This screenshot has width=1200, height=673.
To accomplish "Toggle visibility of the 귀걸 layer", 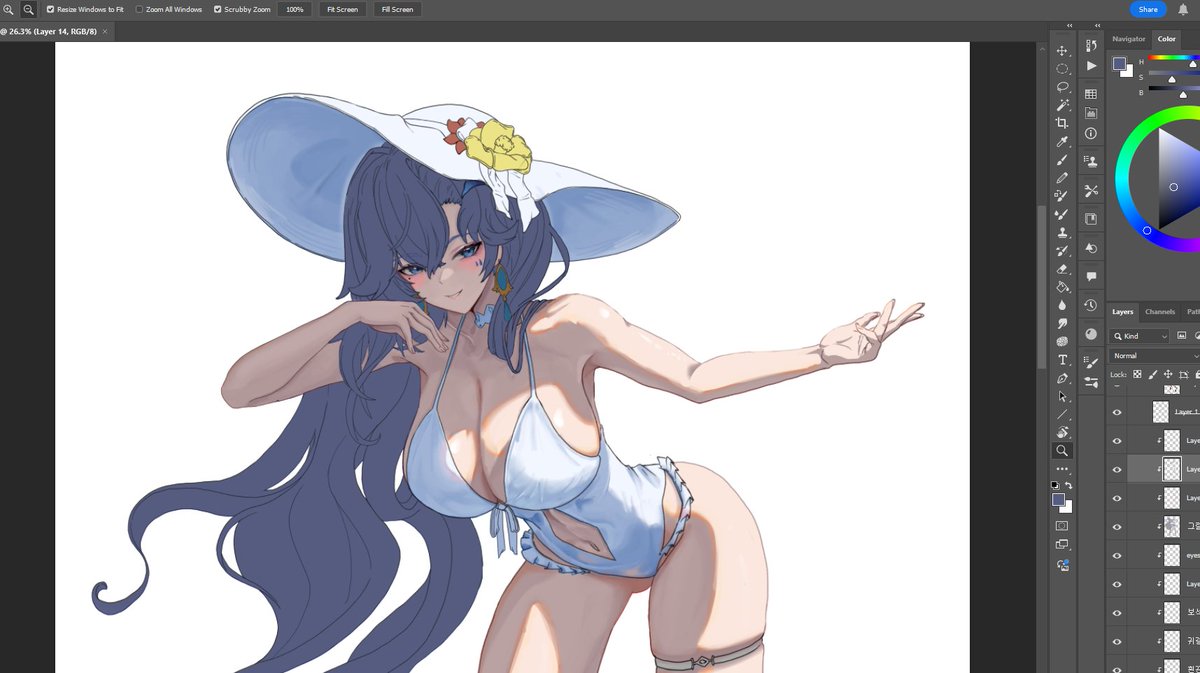I will point(1117,640).
